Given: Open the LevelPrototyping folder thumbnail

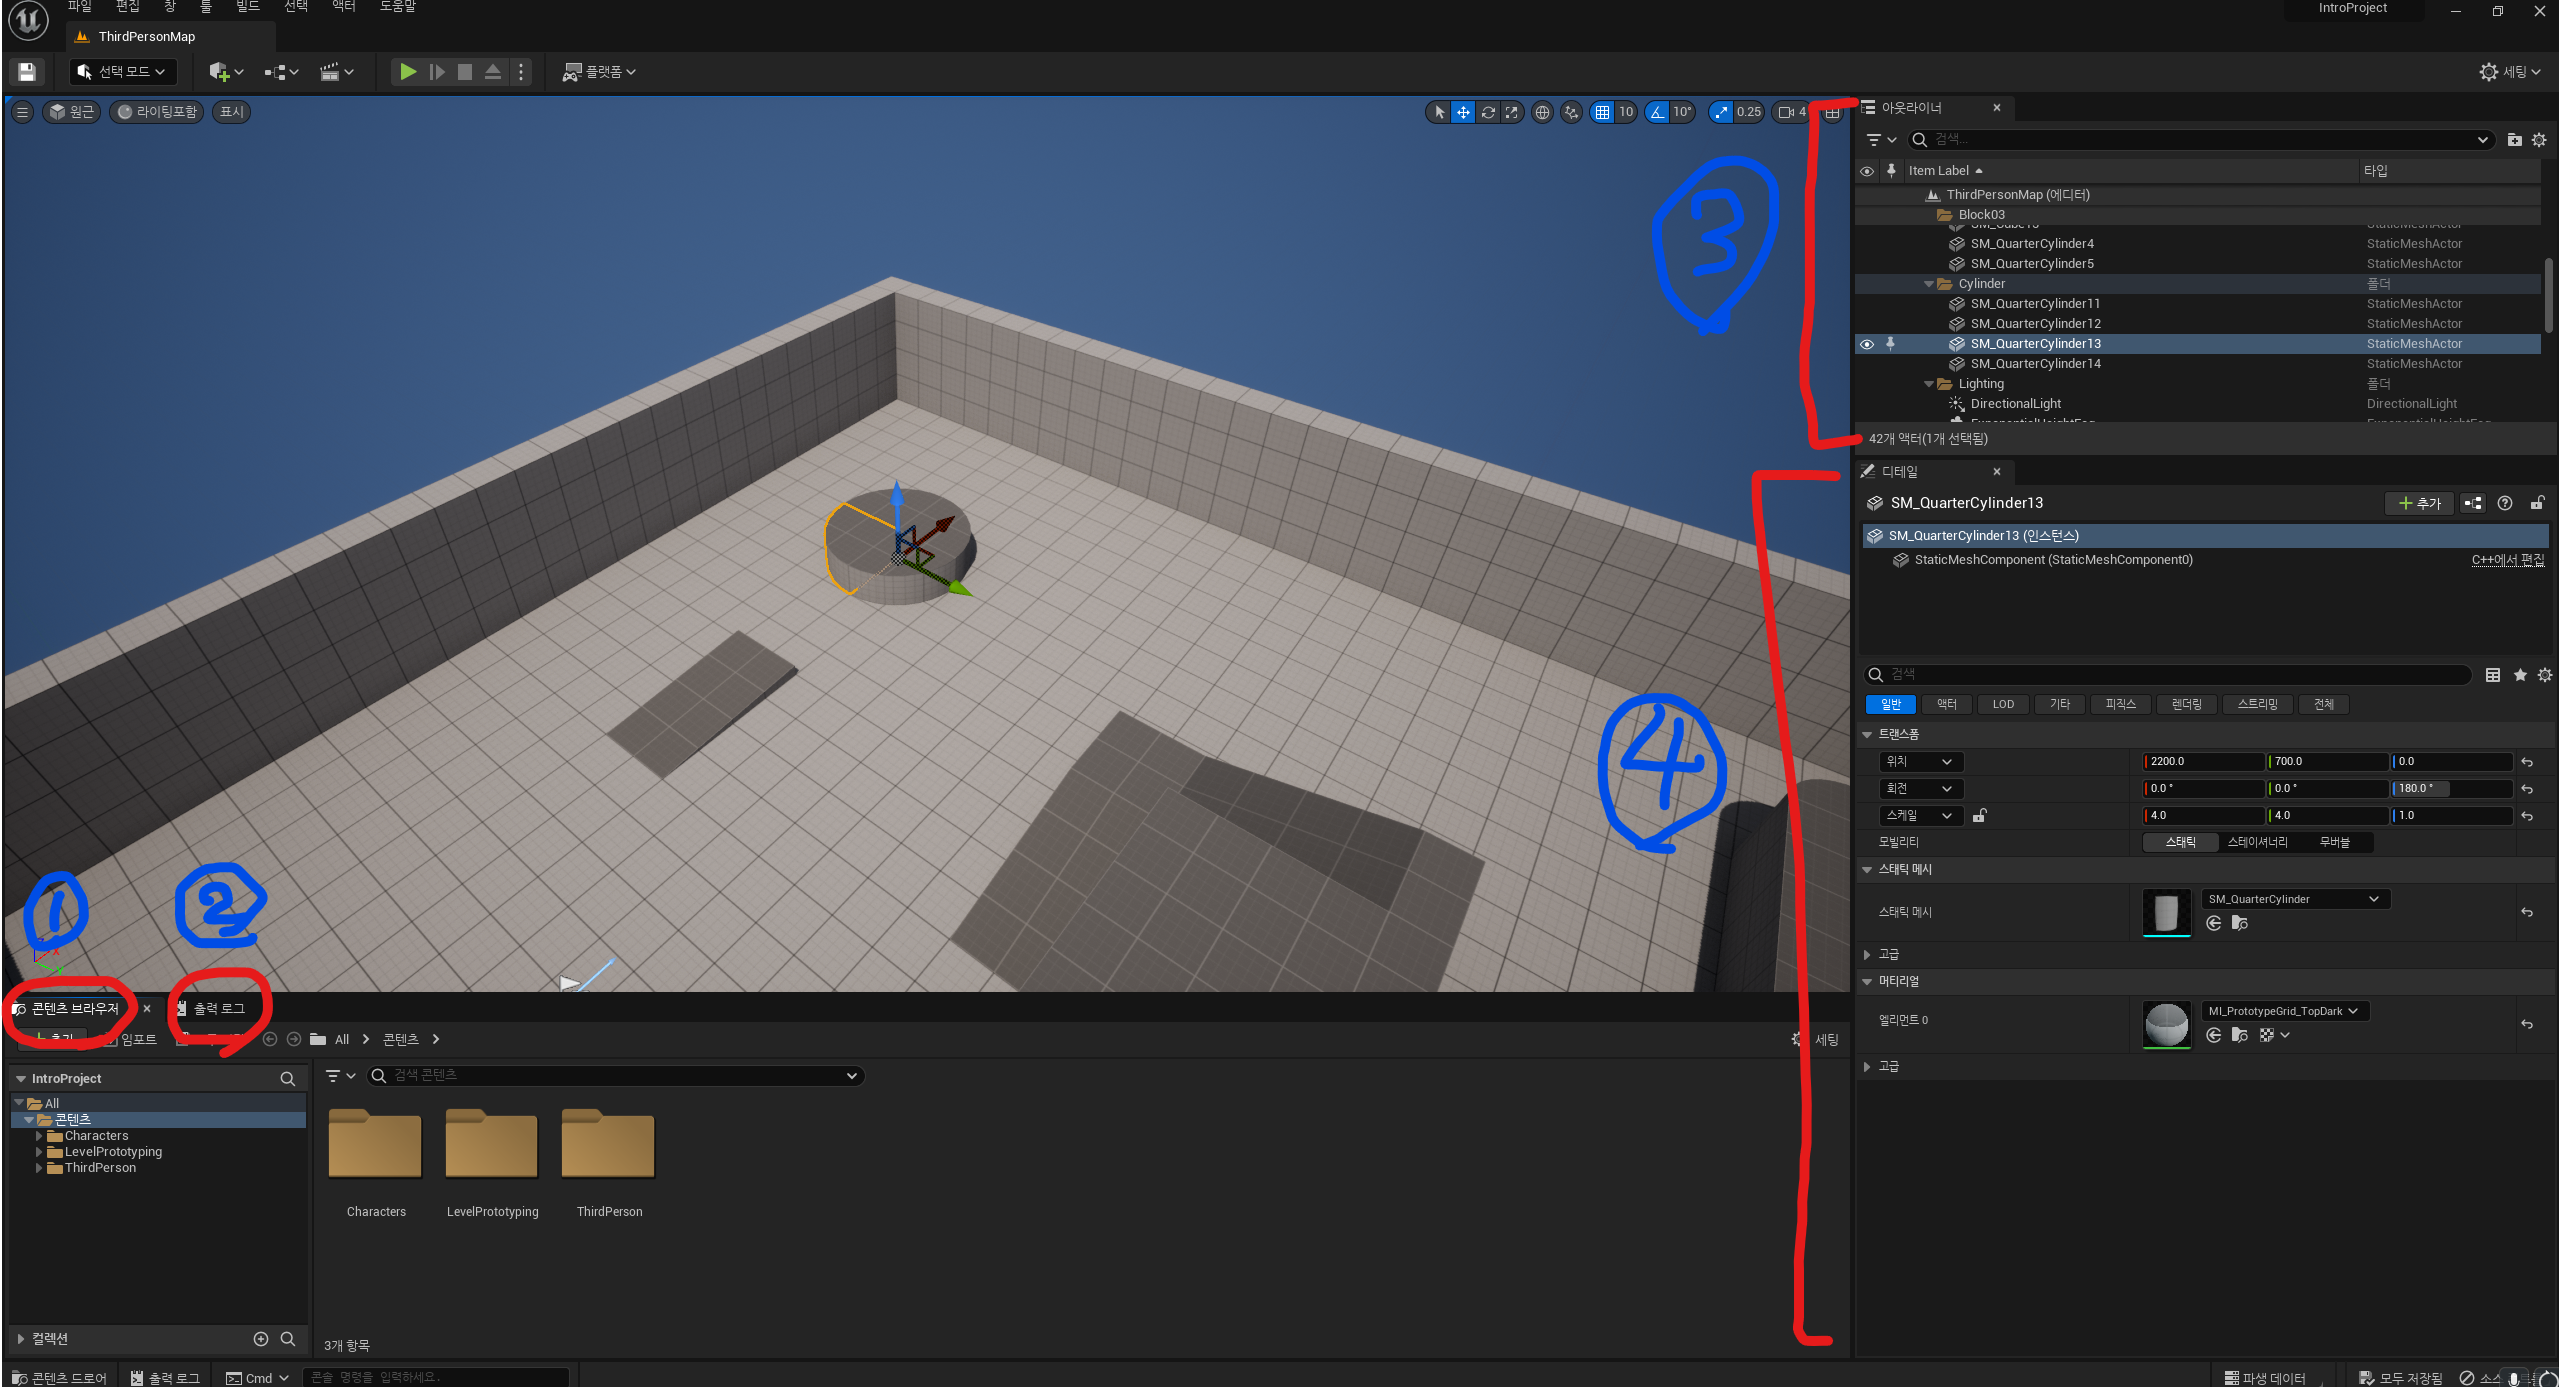Looking at the screenshot, I should [492, 1145].
